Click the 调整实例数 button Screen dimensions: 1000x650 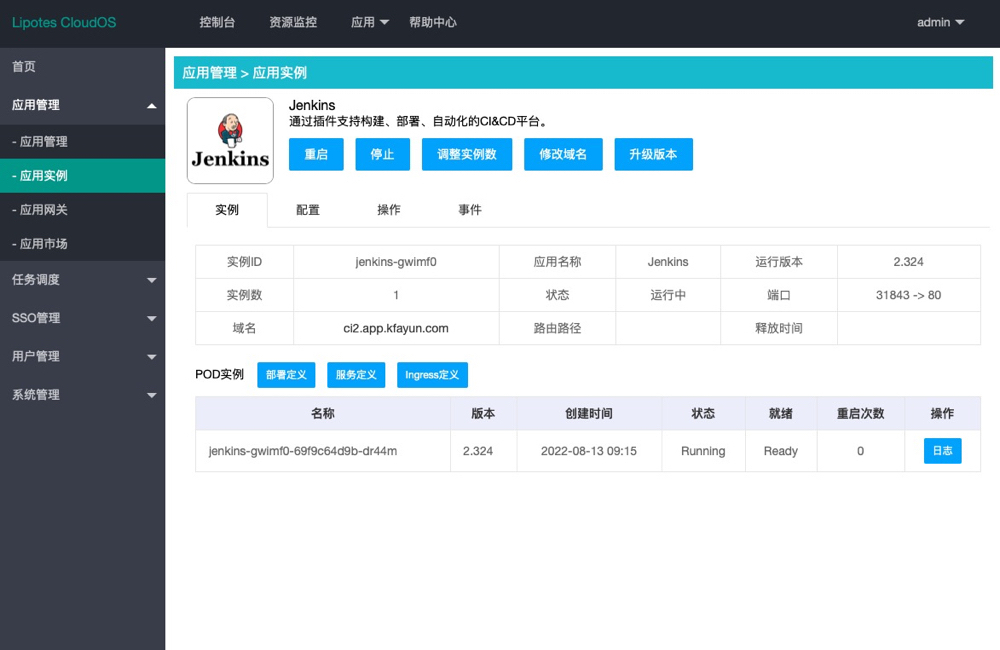coord(466,154)
